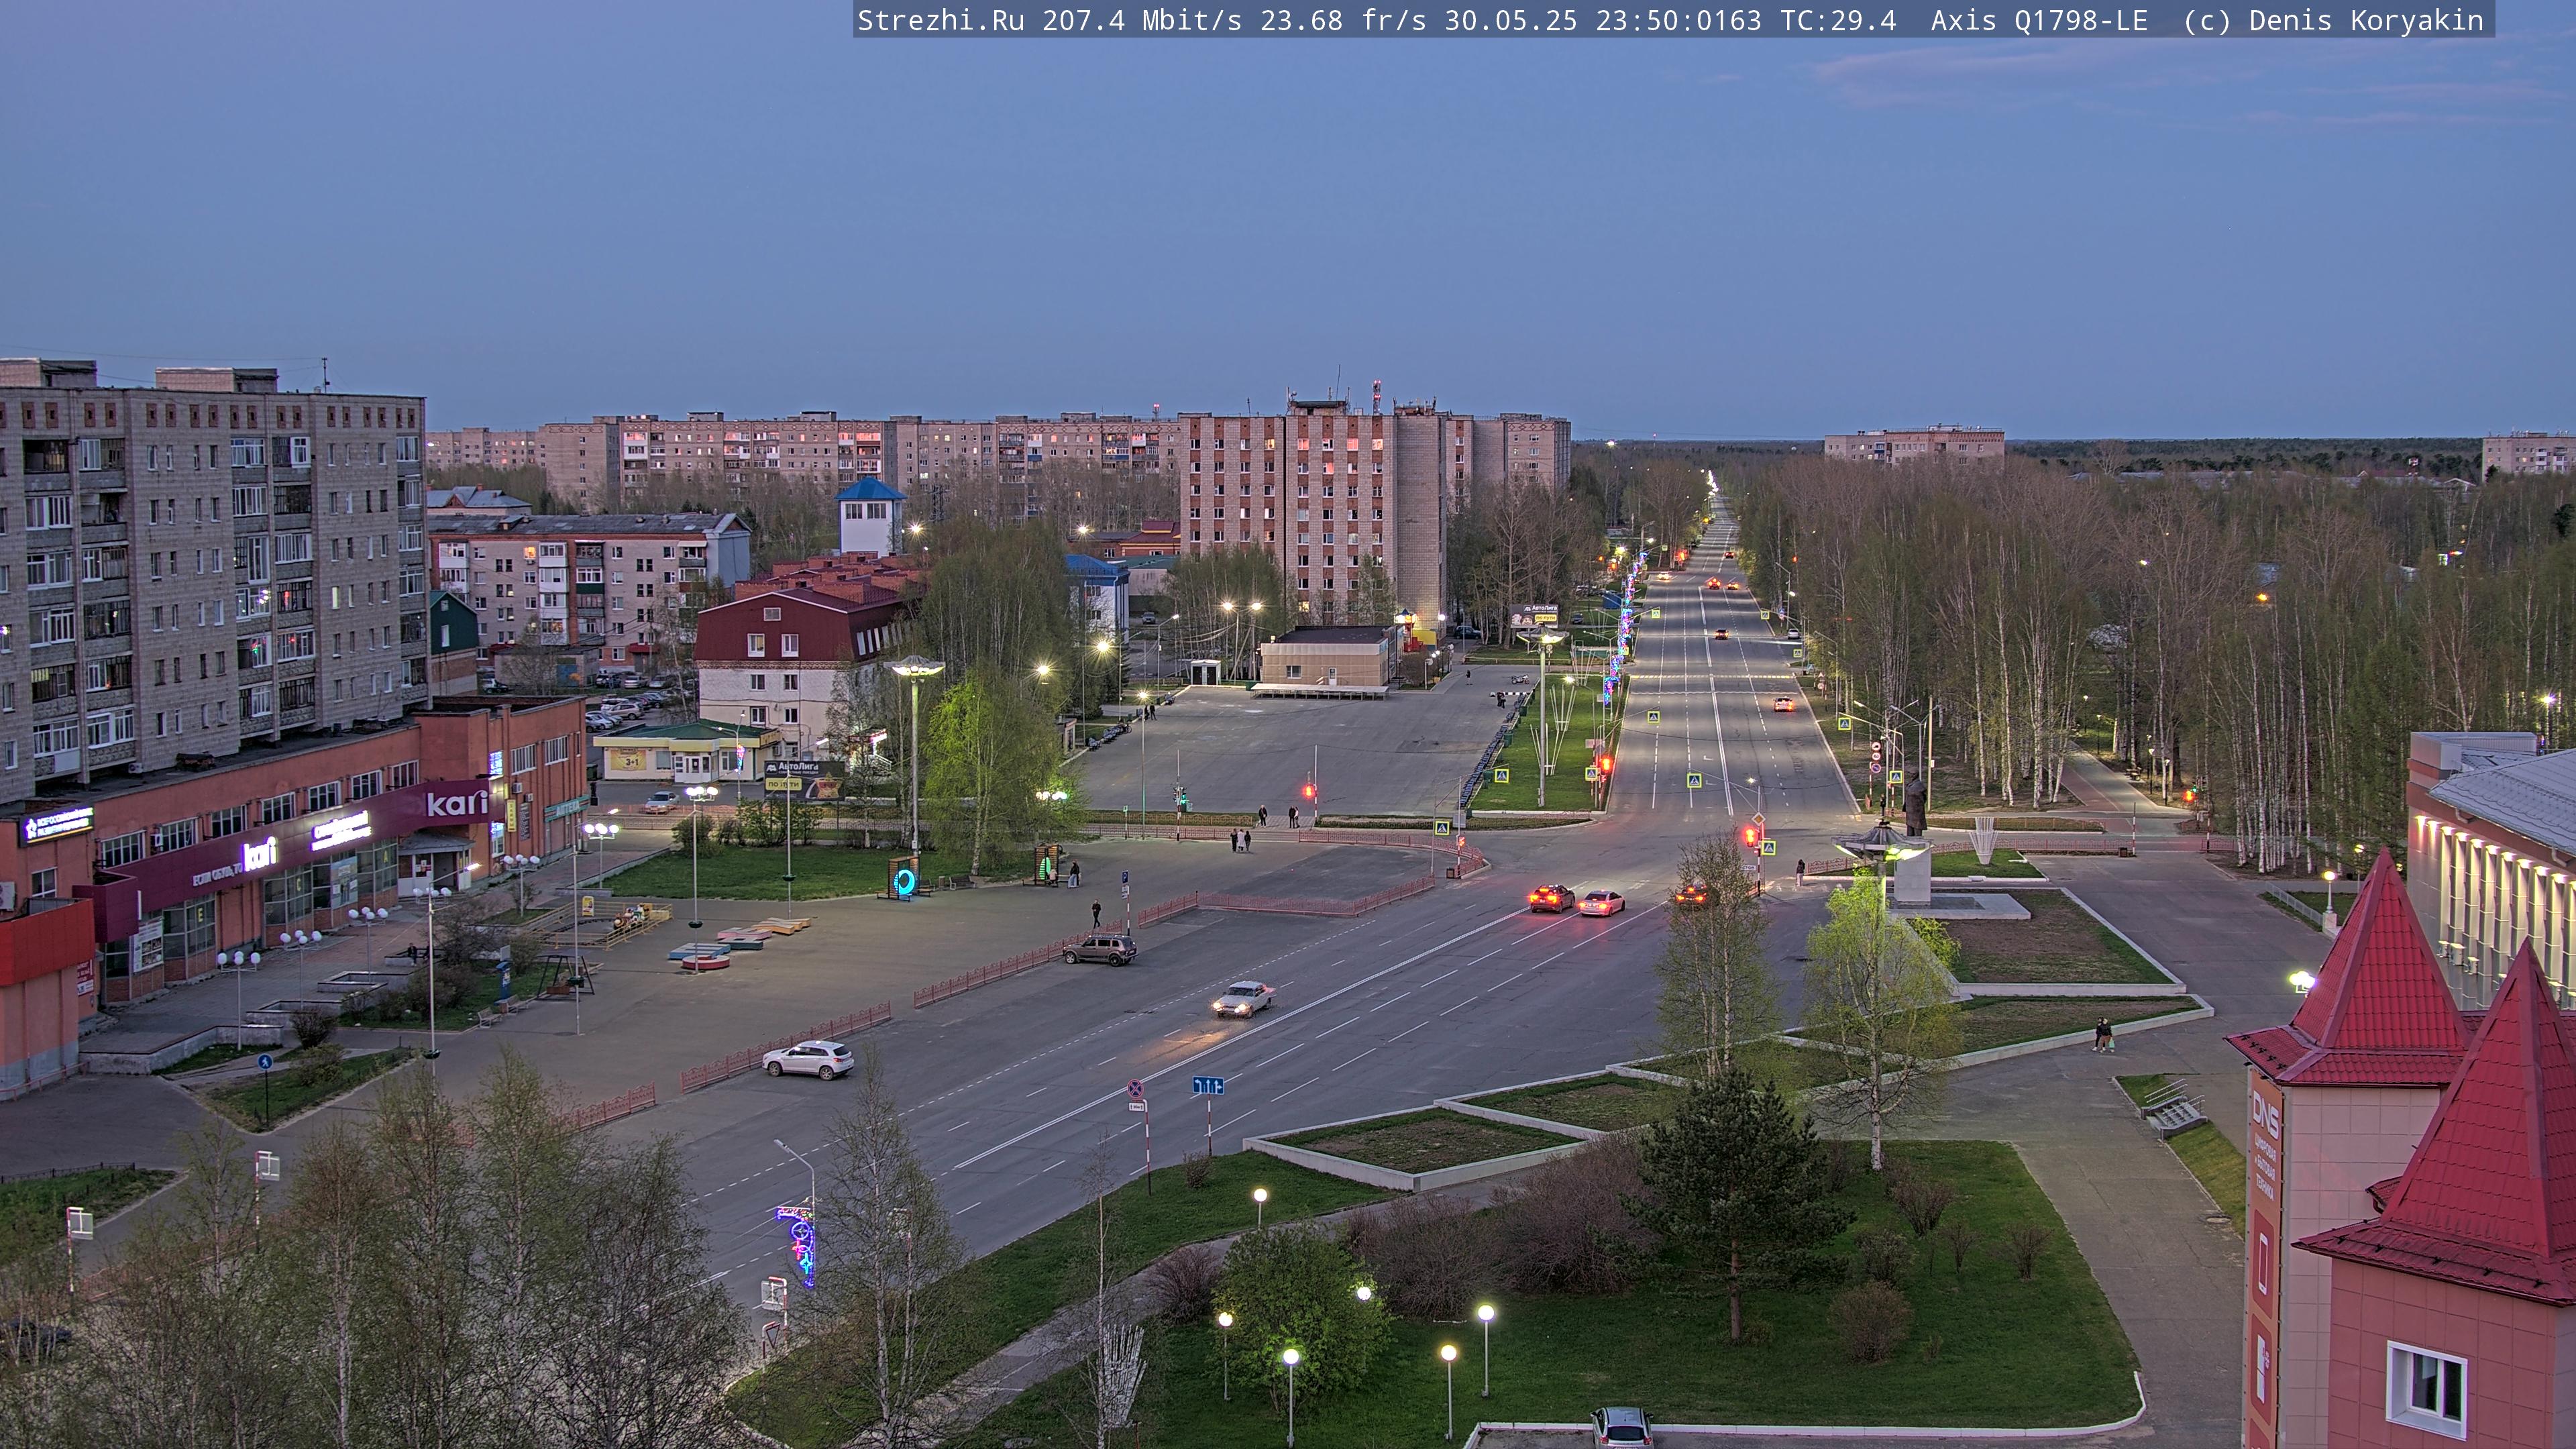Click the "Strezhi.Ru" overlay text
Screen dimensions: 2576x1449
coord(940,21)
